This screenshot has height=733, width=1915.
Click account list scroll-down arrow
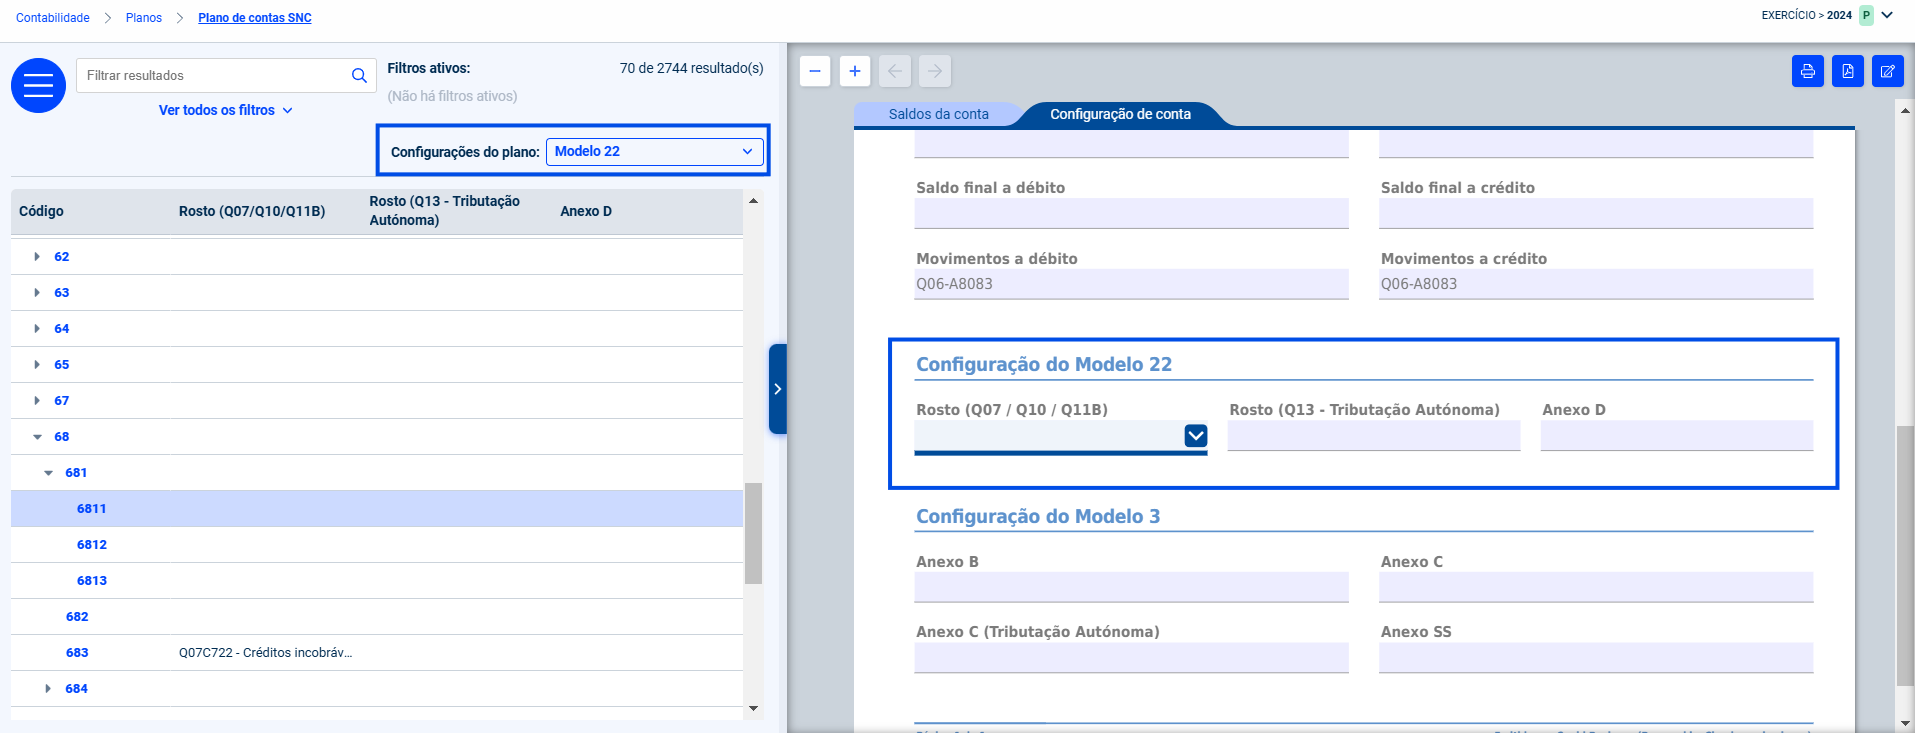click(x=754, y=709)
